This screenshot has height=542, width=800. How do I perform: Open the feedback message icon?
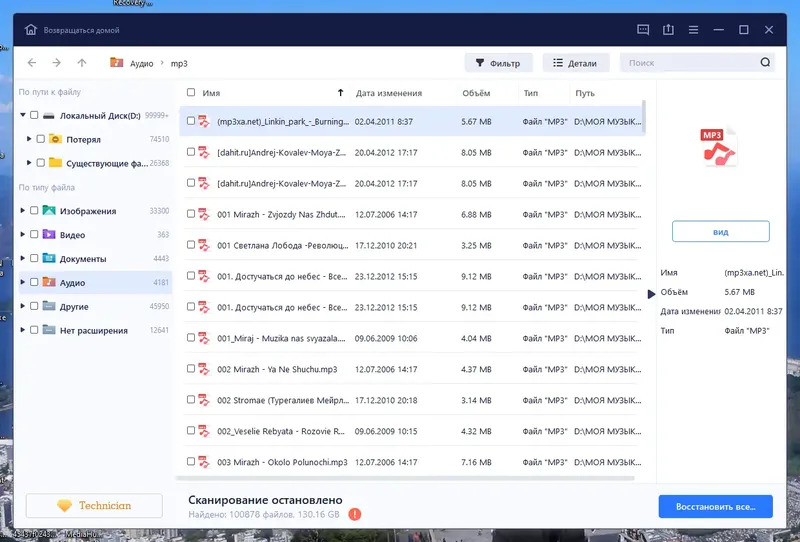(x=643, y=30)
